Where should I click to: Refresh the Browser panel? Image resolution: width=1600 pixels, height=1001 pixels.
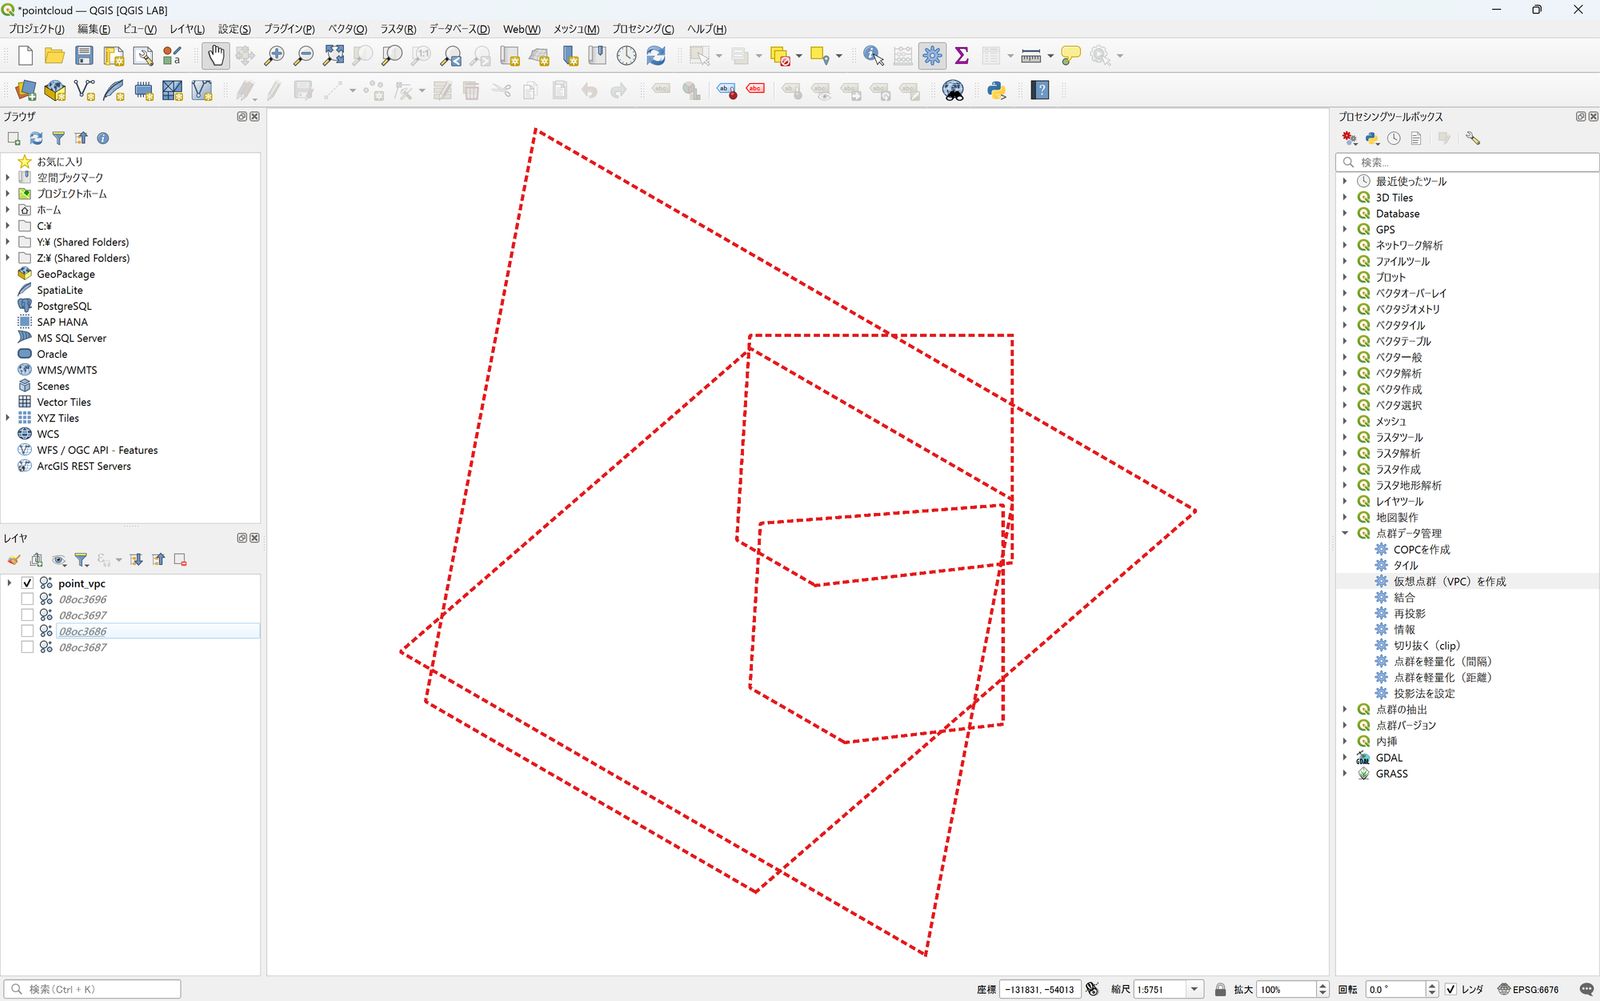coord(36,138)
